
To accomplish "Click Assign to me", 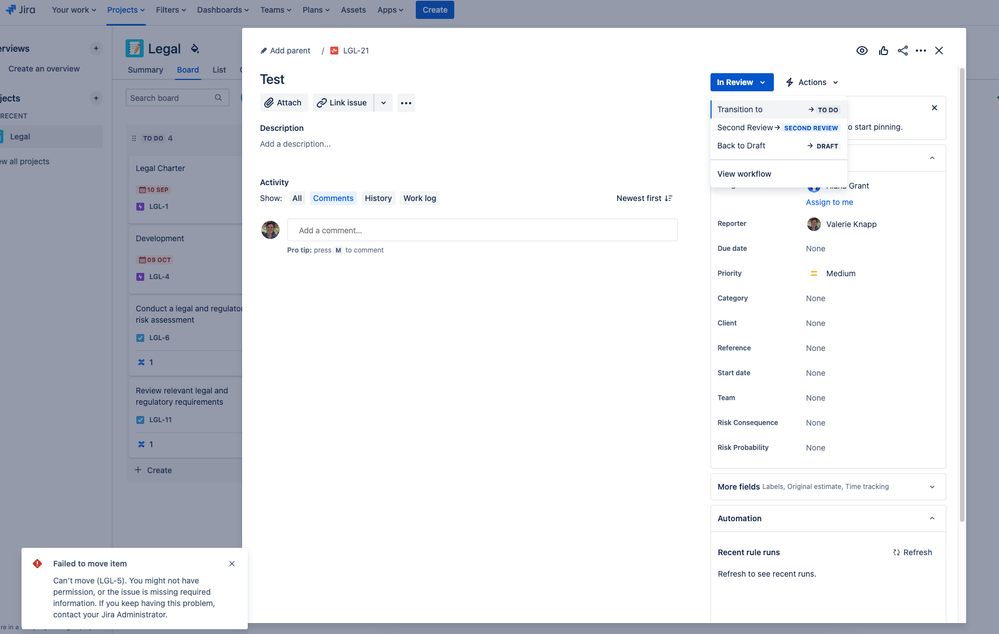I will click(829, 202).
